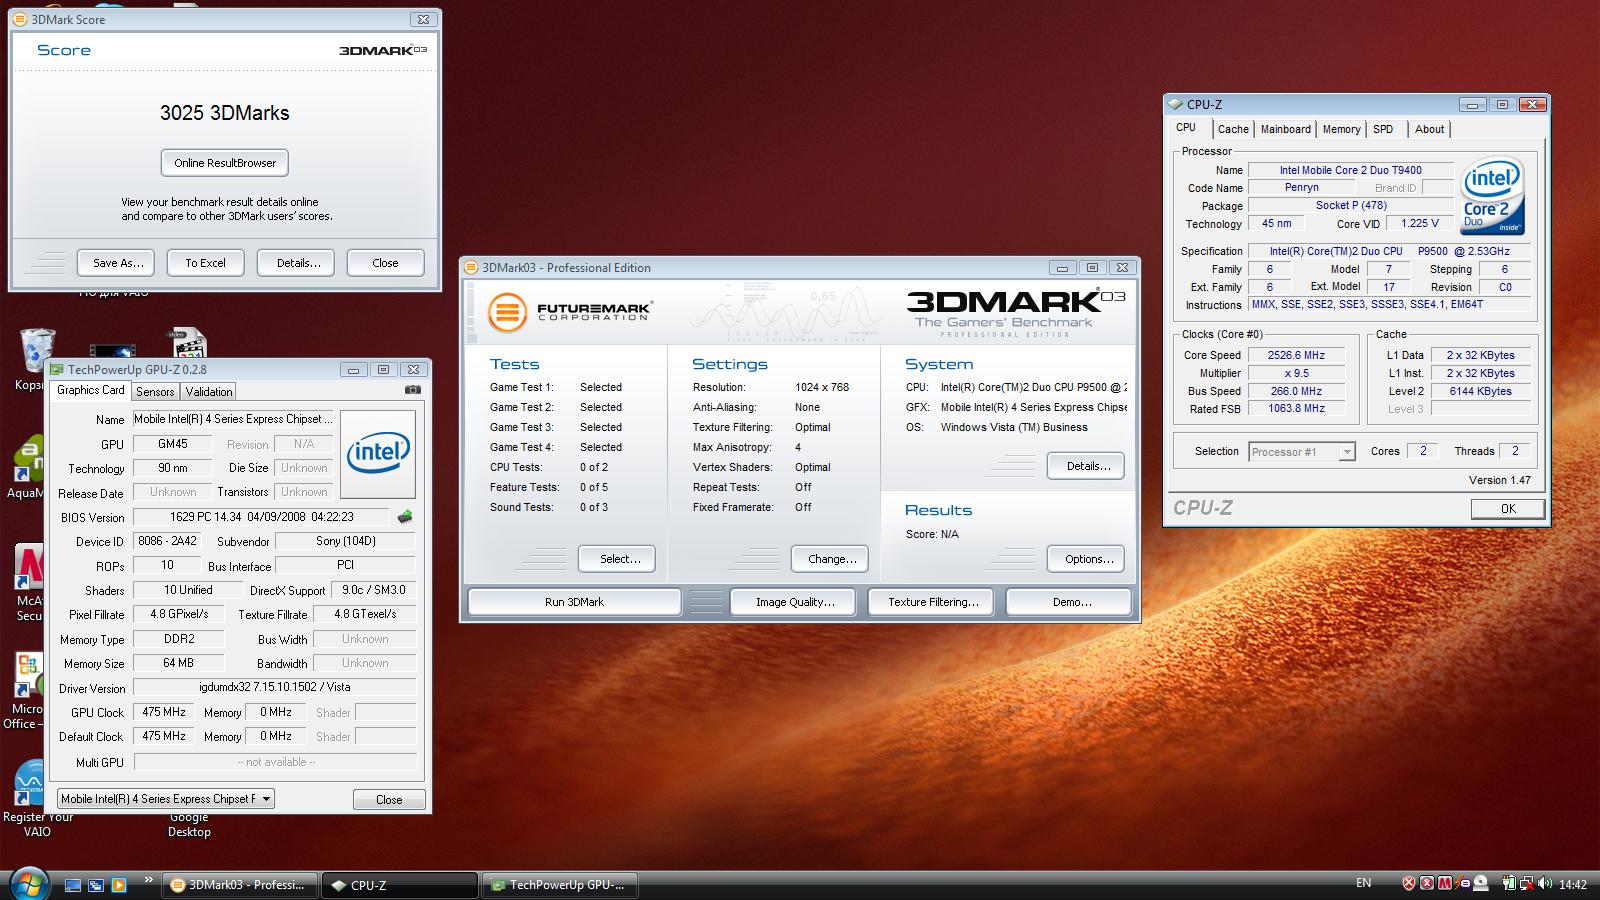
Task: Select GPU-Z Graphics Card tab
Action: 90,390
